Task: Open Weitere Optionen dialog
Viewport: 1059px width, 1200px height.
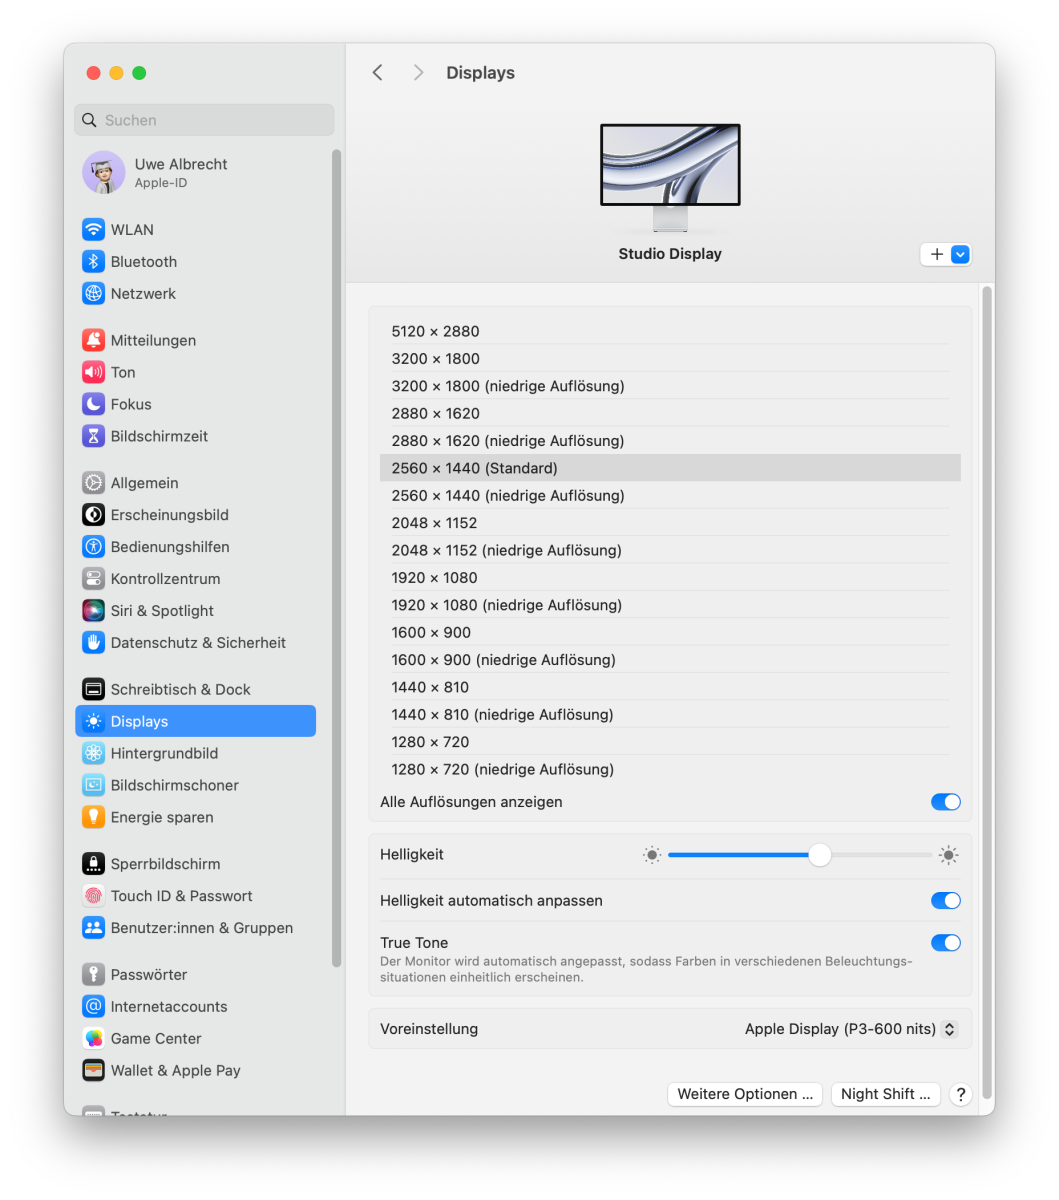Action: (x=745, y=1094)
